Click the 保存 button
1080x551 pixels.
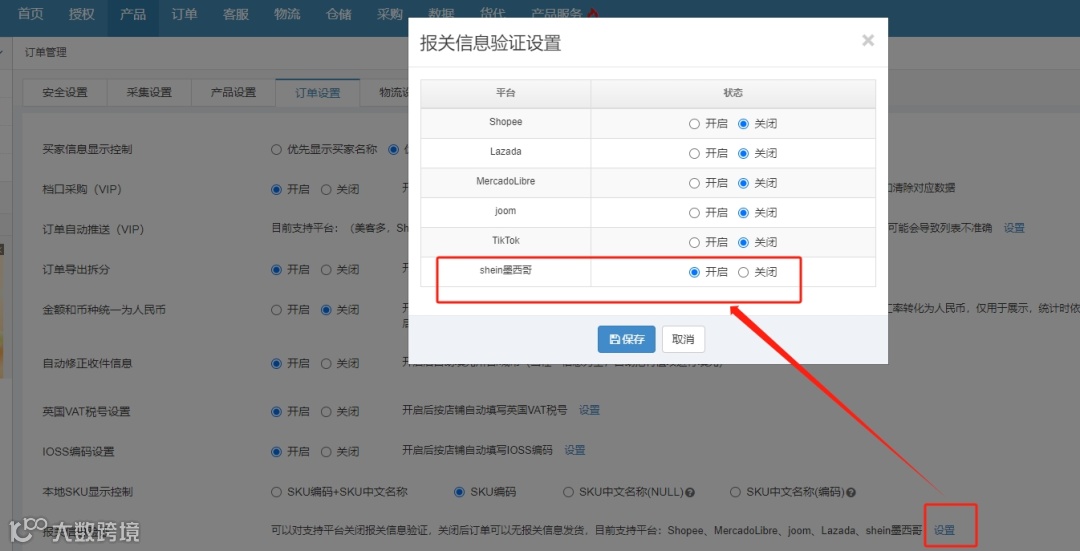(x=627, y=339)
